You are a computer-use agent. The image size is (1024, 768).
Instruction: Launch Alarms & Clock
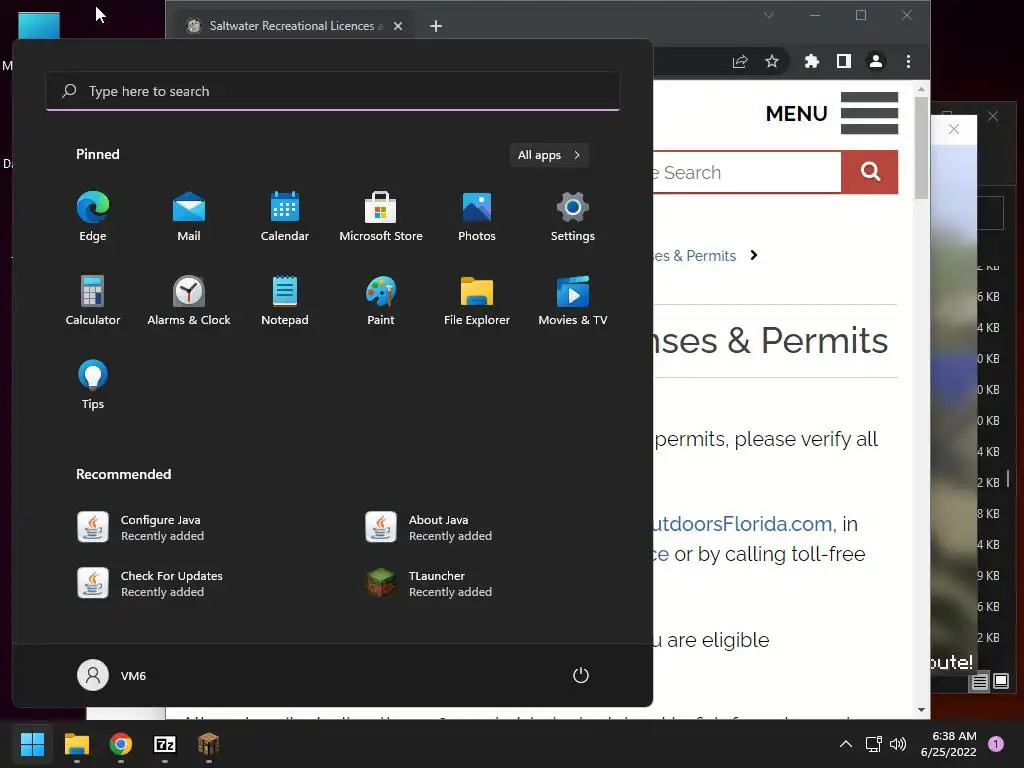189,300
